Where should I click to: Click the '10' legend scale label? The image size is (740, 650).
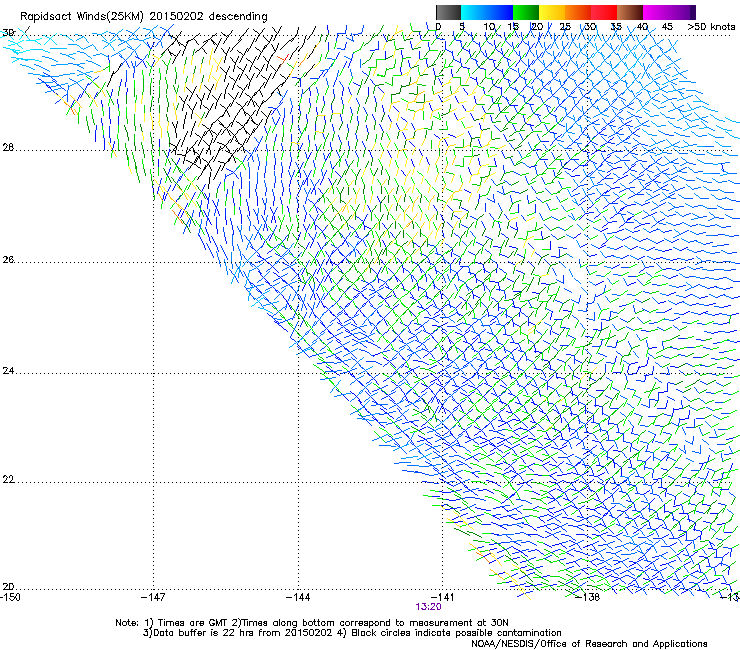(489, 27)
